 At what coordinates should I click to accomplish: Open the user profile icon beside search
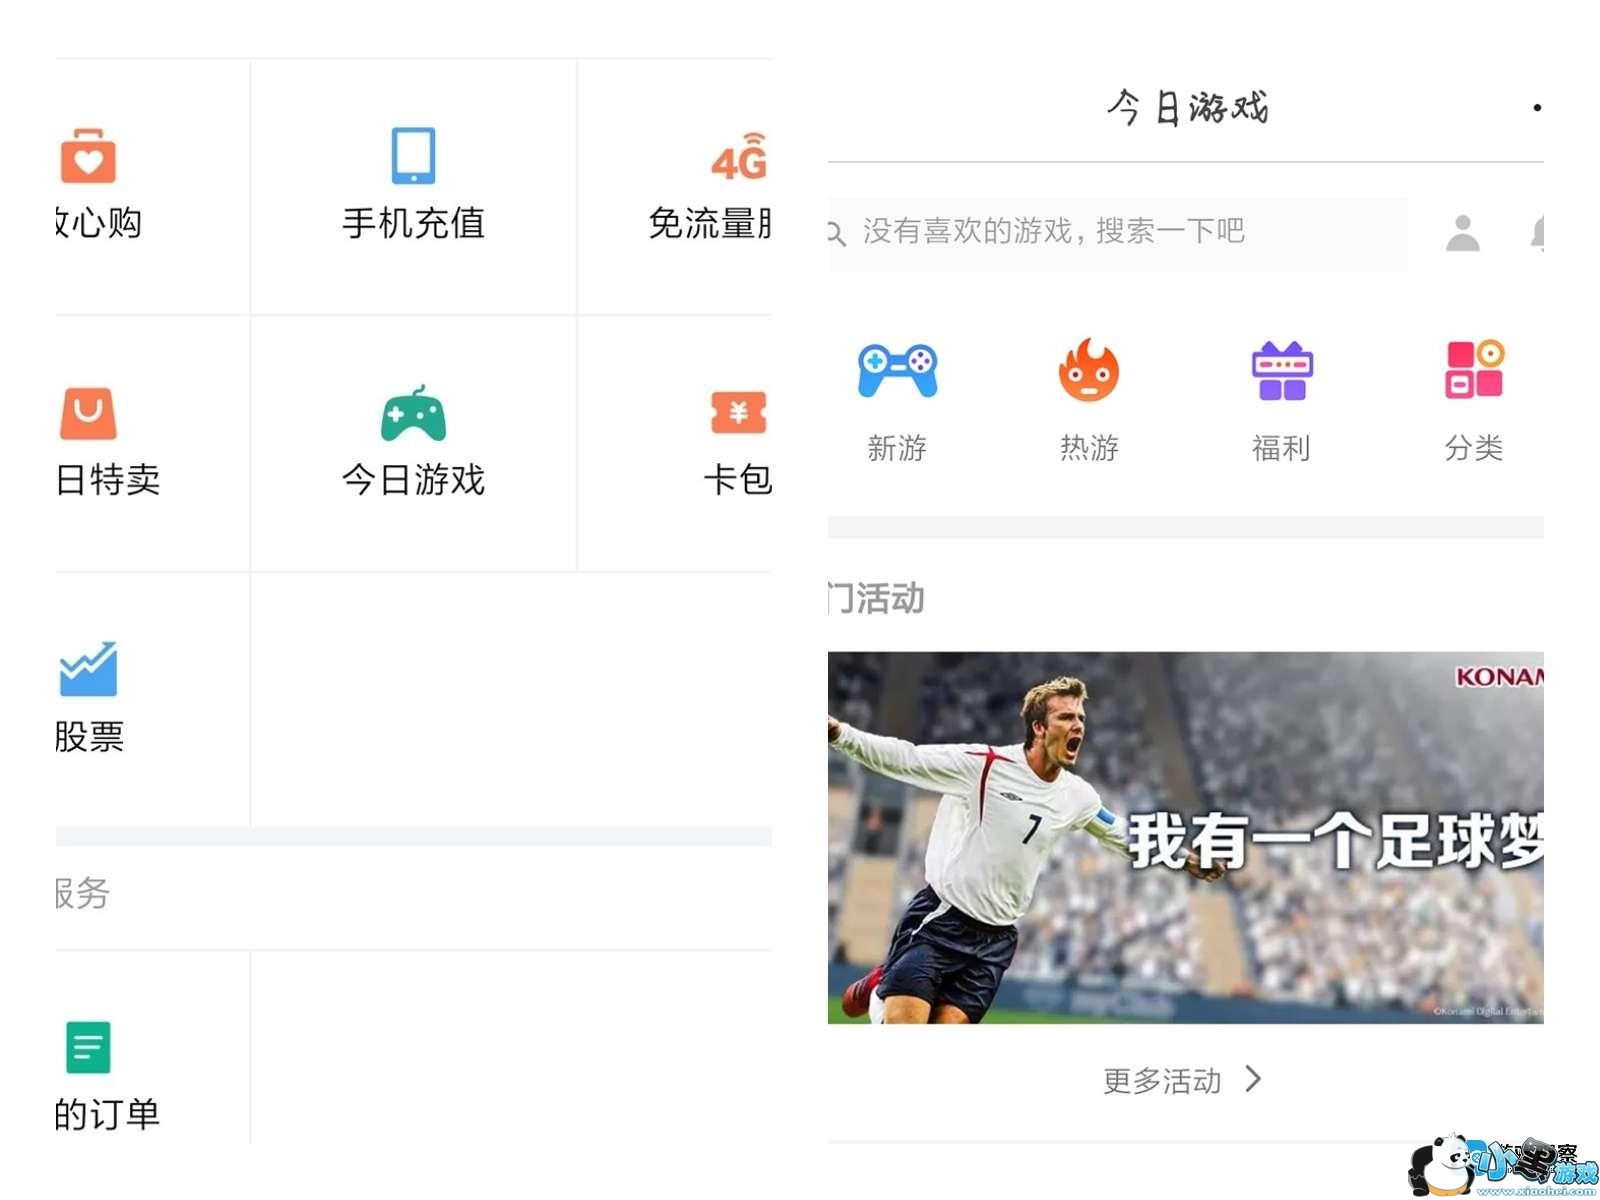click(1463, 234)
